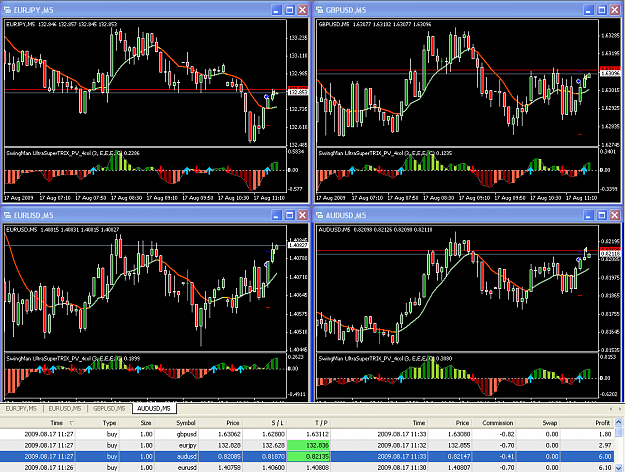
Task: Select the gbpusd symbol cell
Action: [x=187, y=434]
